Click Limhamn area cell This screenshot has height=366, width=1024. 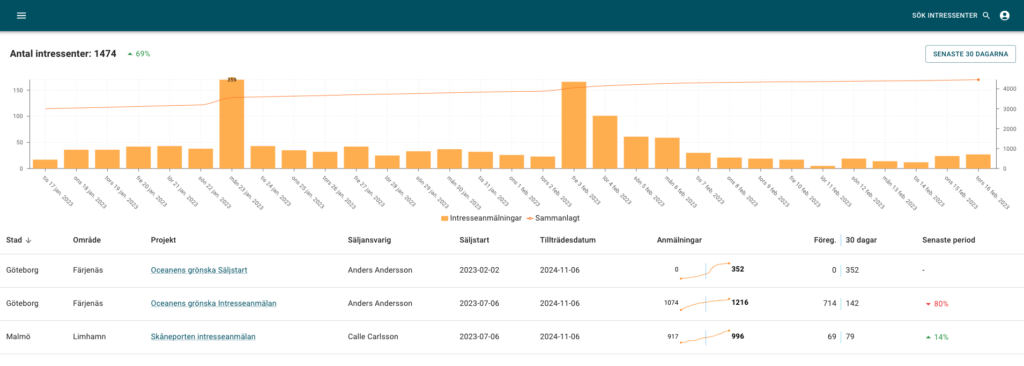(89, 337)
